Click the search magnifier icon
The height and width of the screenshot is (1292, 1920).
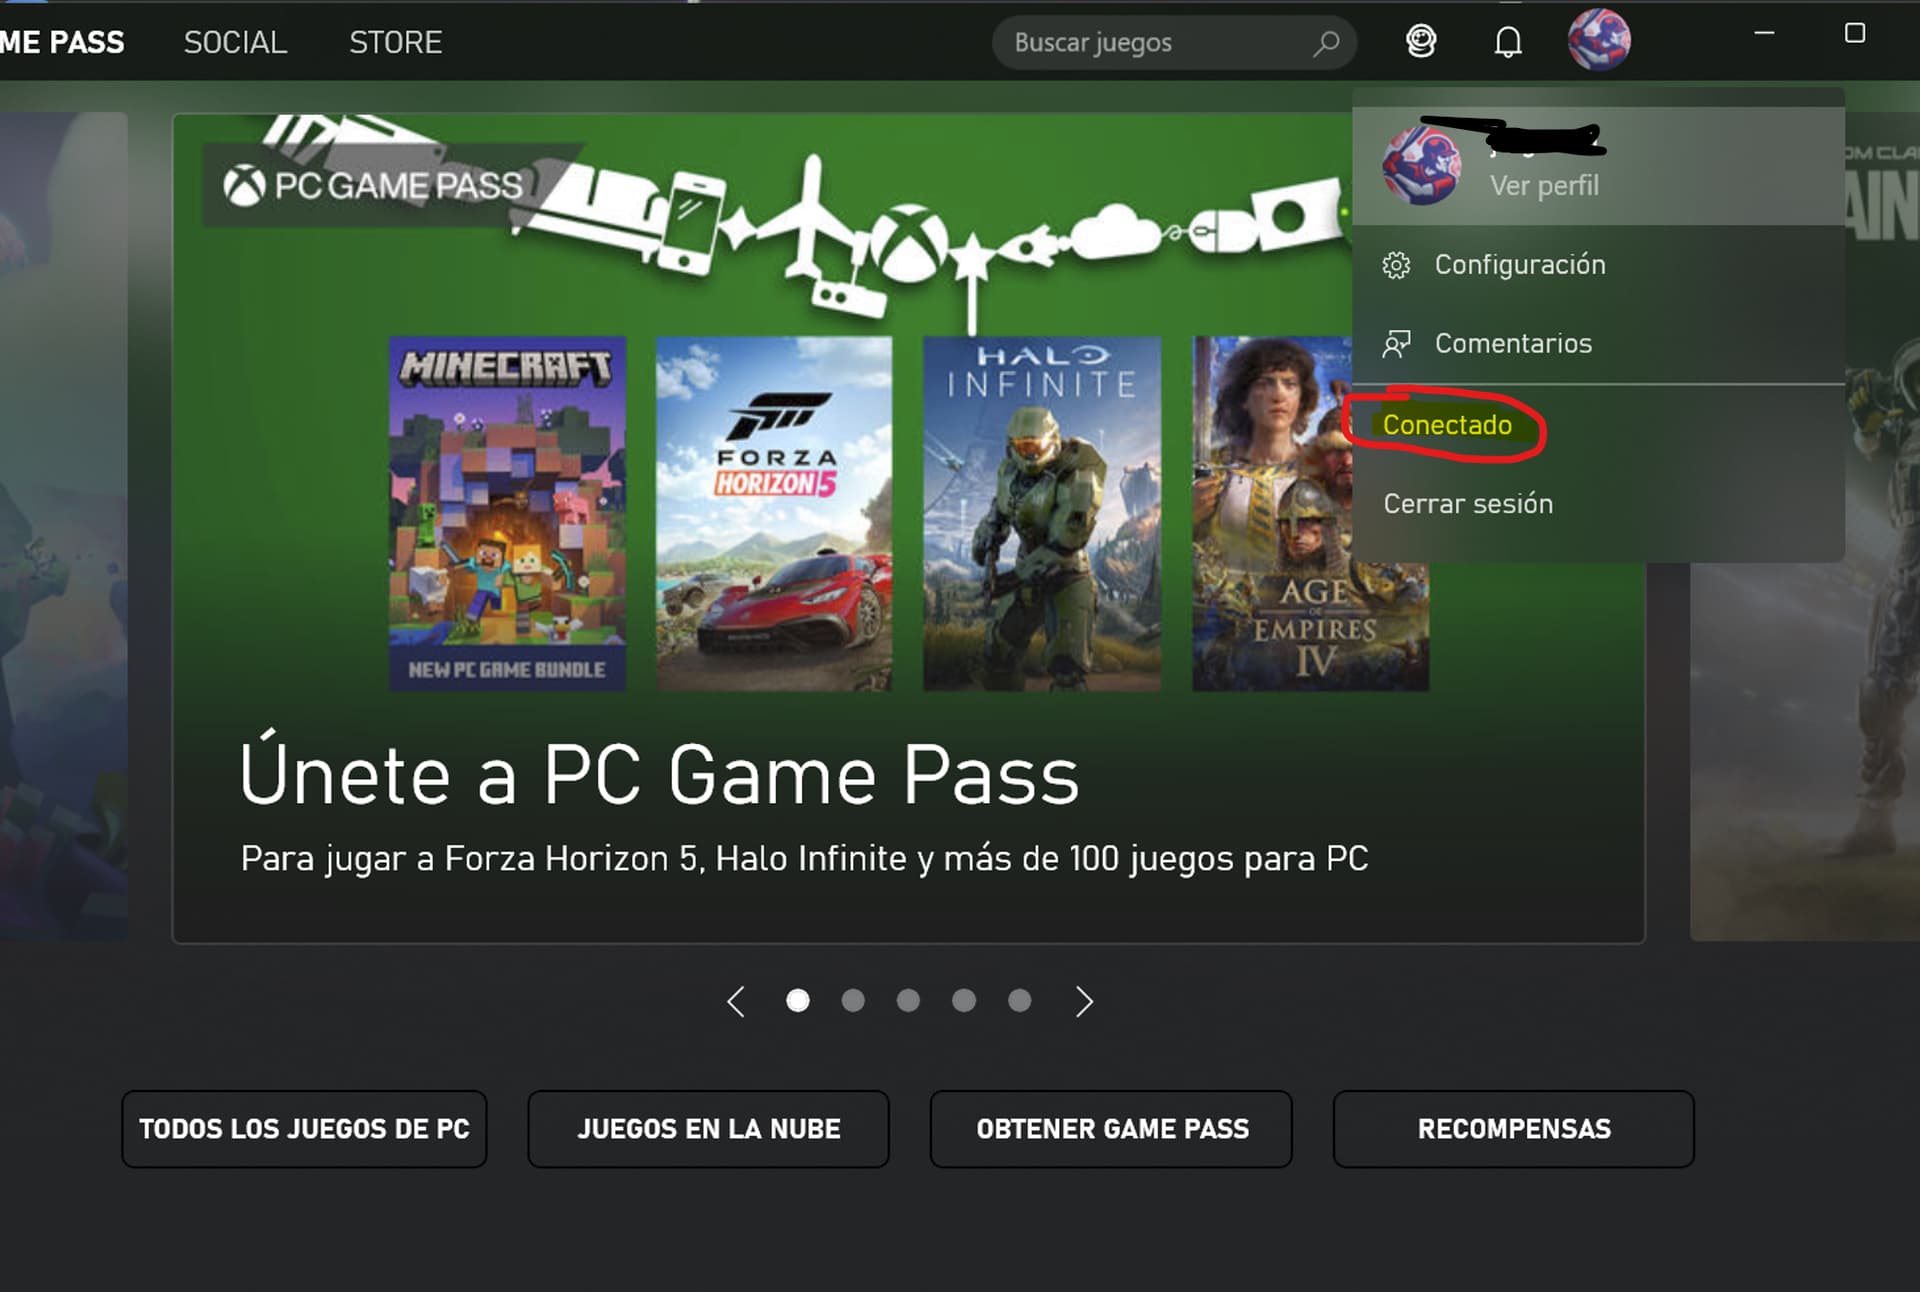[x=1326, y=43]
